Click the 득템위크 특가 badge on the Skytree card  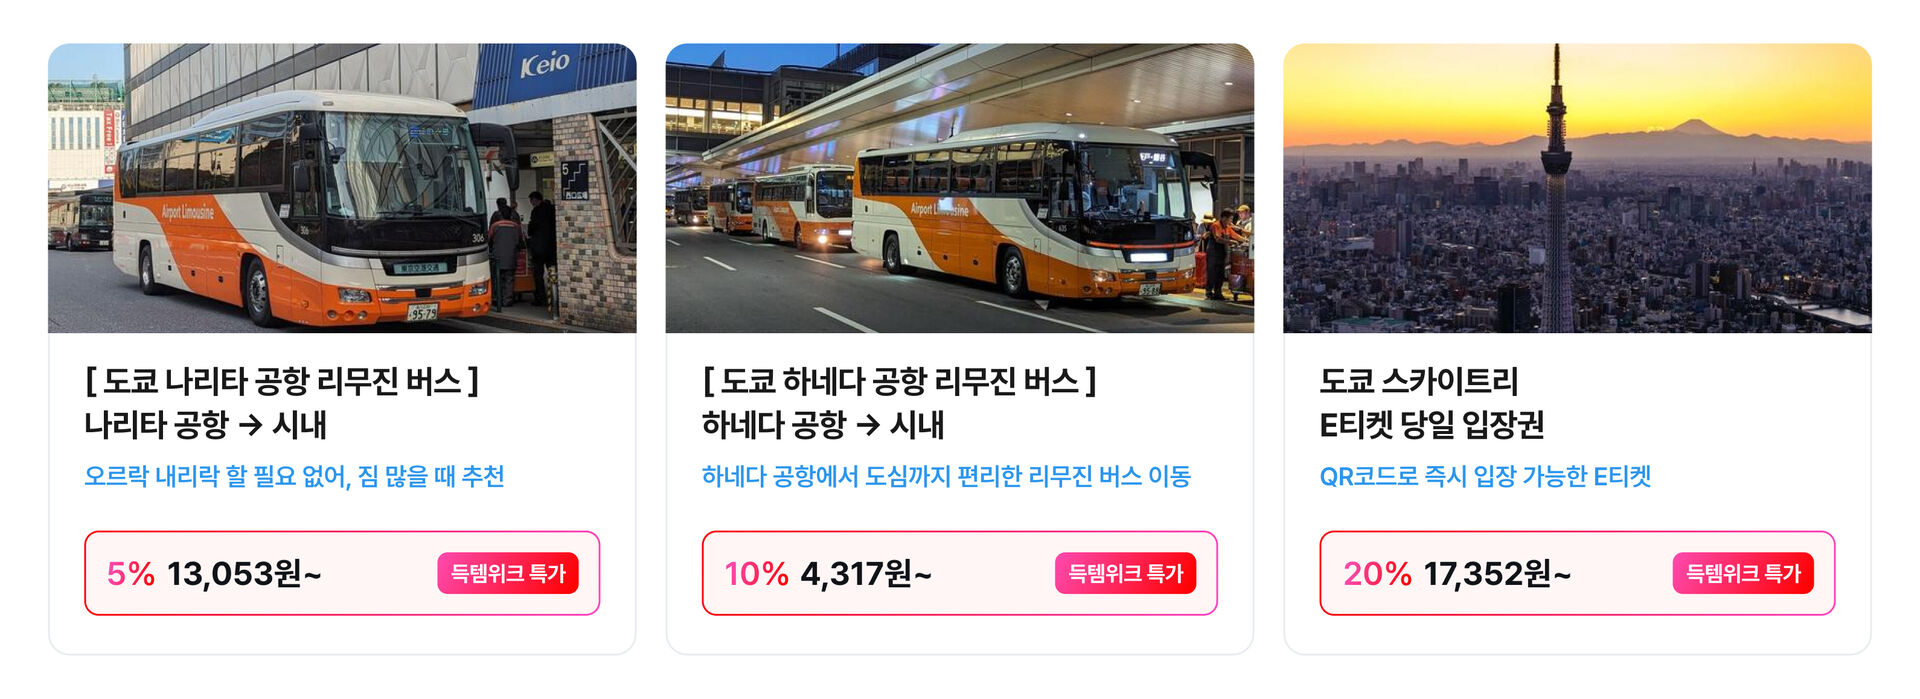click(x=1743, y=573)
